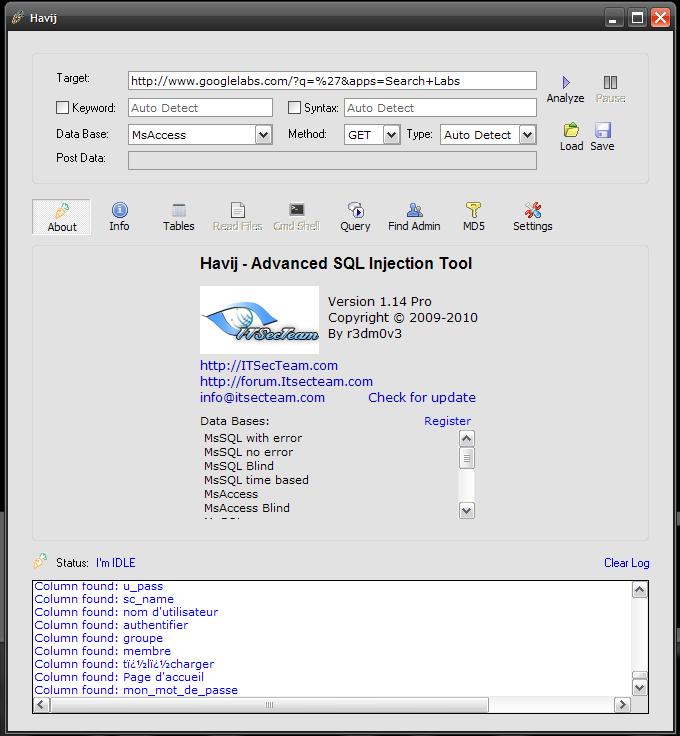Click the info@itsecteam.com email link
The image size is (680, 736).
[262, 398]
